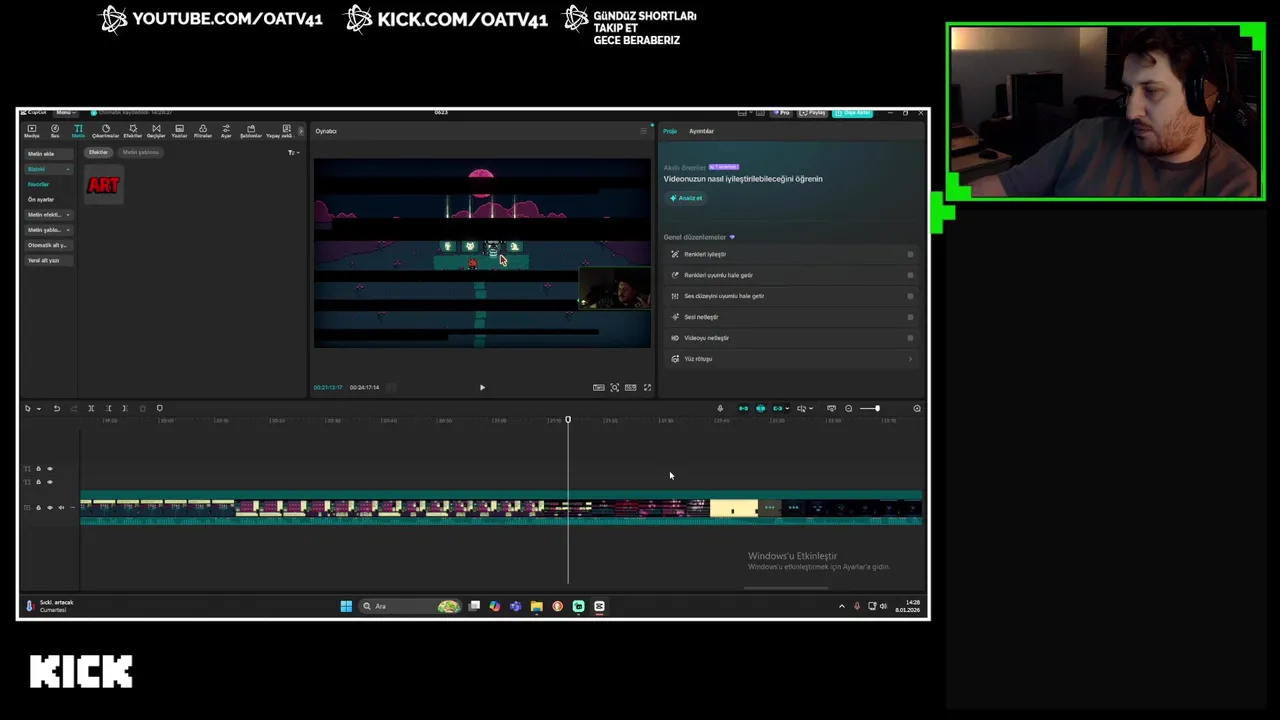
Task: Open the Yapay zekâ AI icon
Action: click(x=286, y=129)
